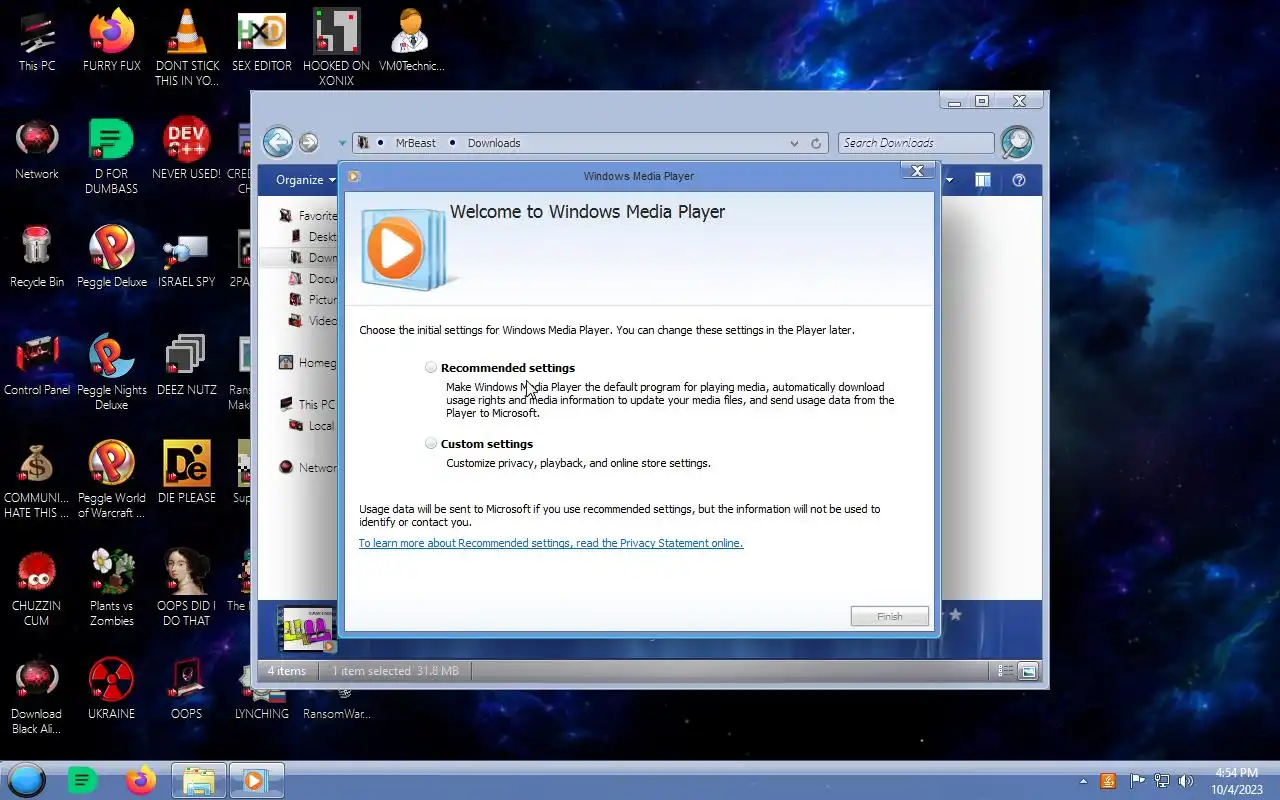Click the magnifying glass search icon
The height and width of the screenshot is (800, 1280).
click(x=1016, y=142)
